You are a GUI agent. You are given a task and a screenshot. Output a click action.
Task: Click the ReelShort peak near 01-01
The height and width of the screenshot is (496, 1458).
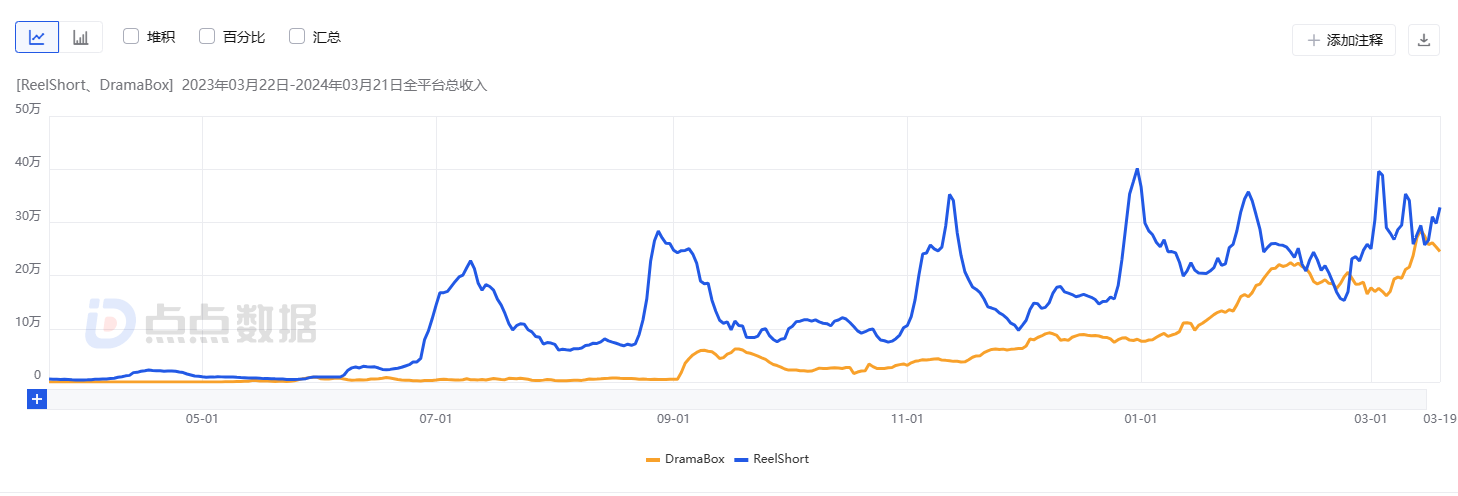(x=1137, y=170)
